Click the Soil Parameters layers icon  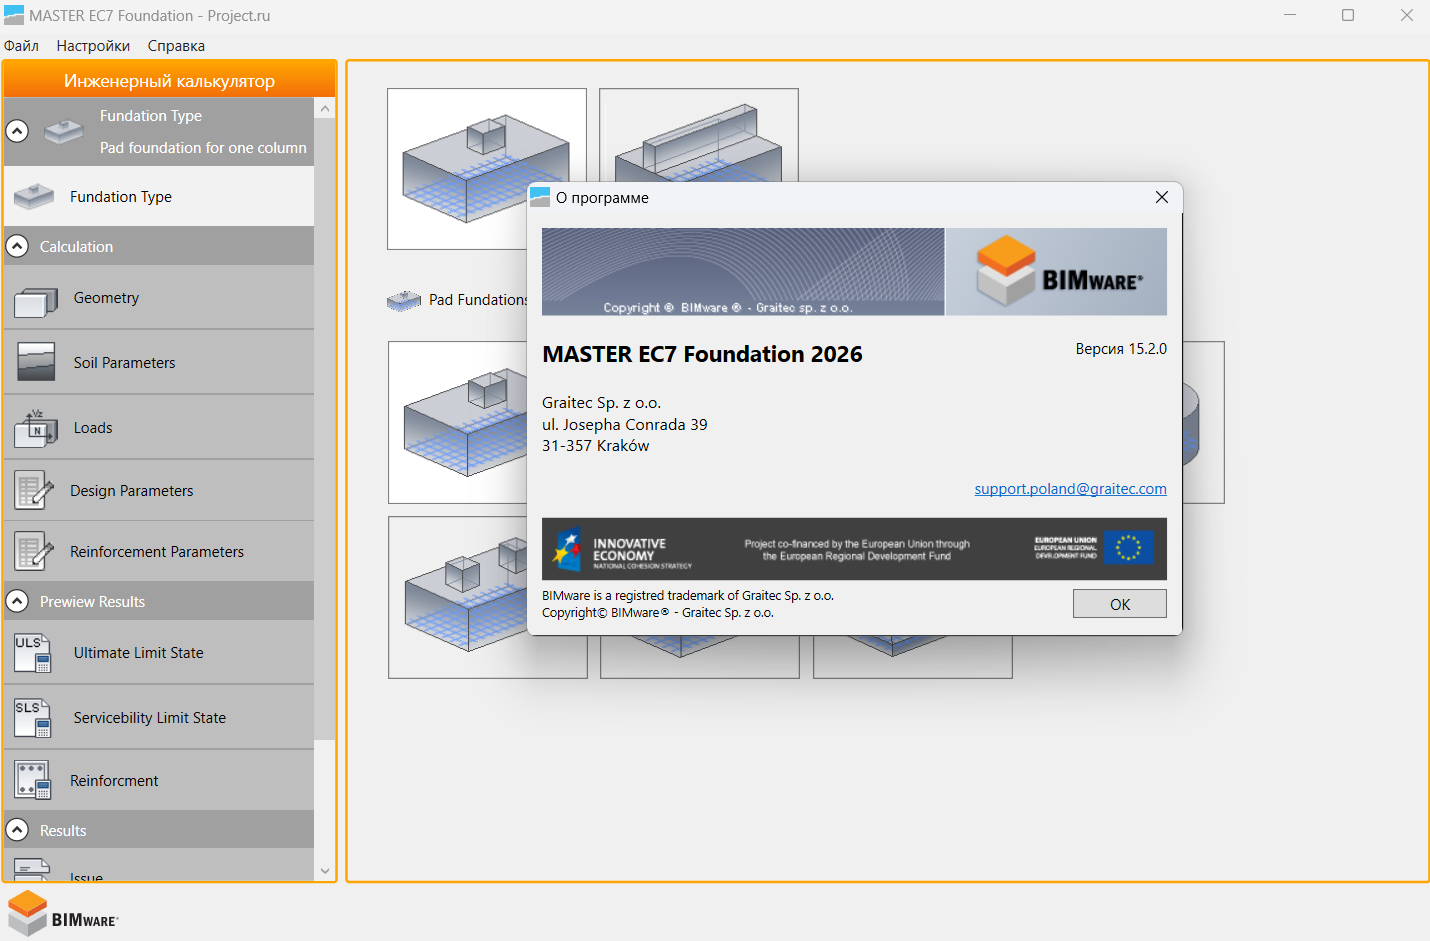tap(36, 362)
